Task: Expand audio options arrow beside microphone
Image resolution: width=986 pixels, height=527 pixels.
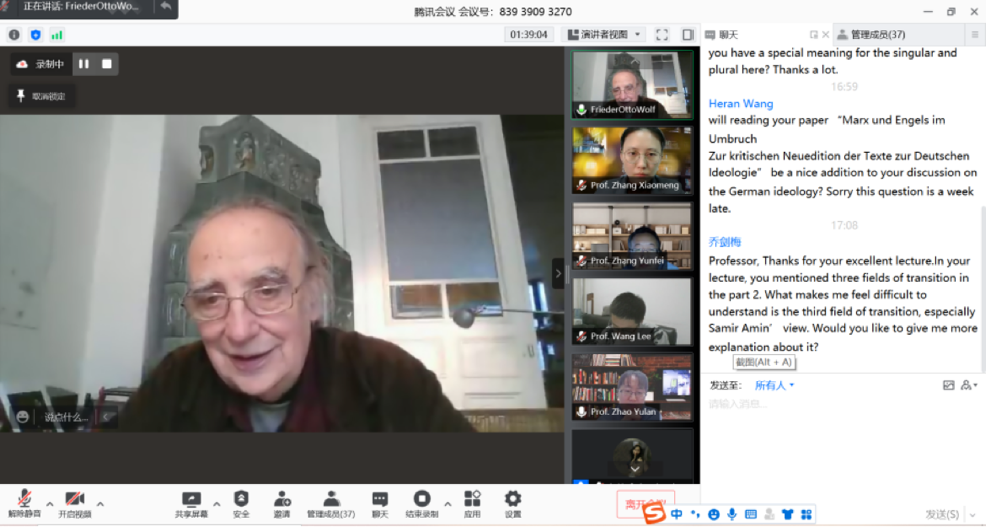Action: [x=50, y=503]
